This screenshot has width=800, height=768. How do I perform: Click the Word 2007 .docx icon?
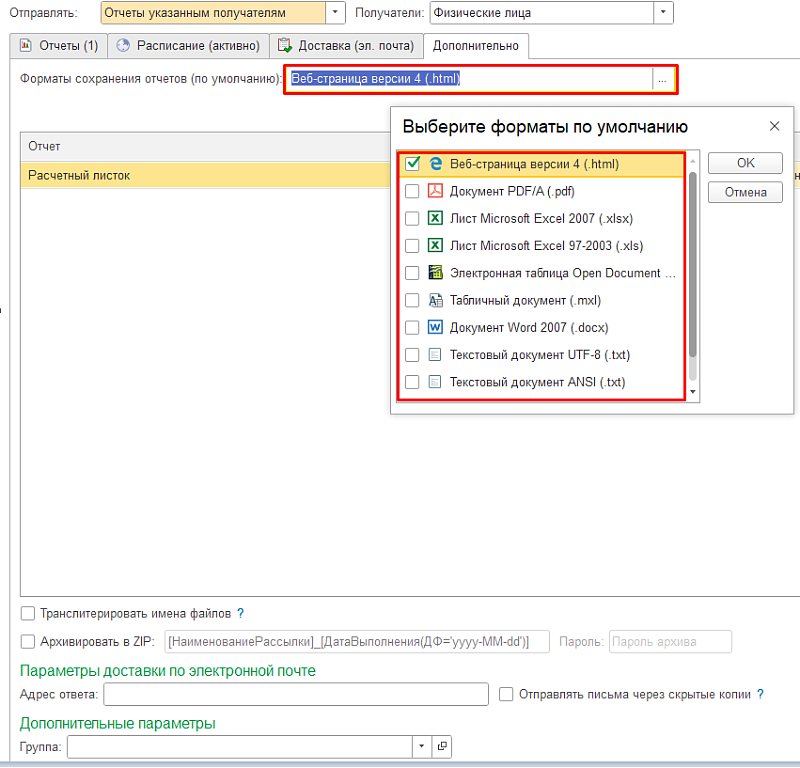click(x=435, y=327)
